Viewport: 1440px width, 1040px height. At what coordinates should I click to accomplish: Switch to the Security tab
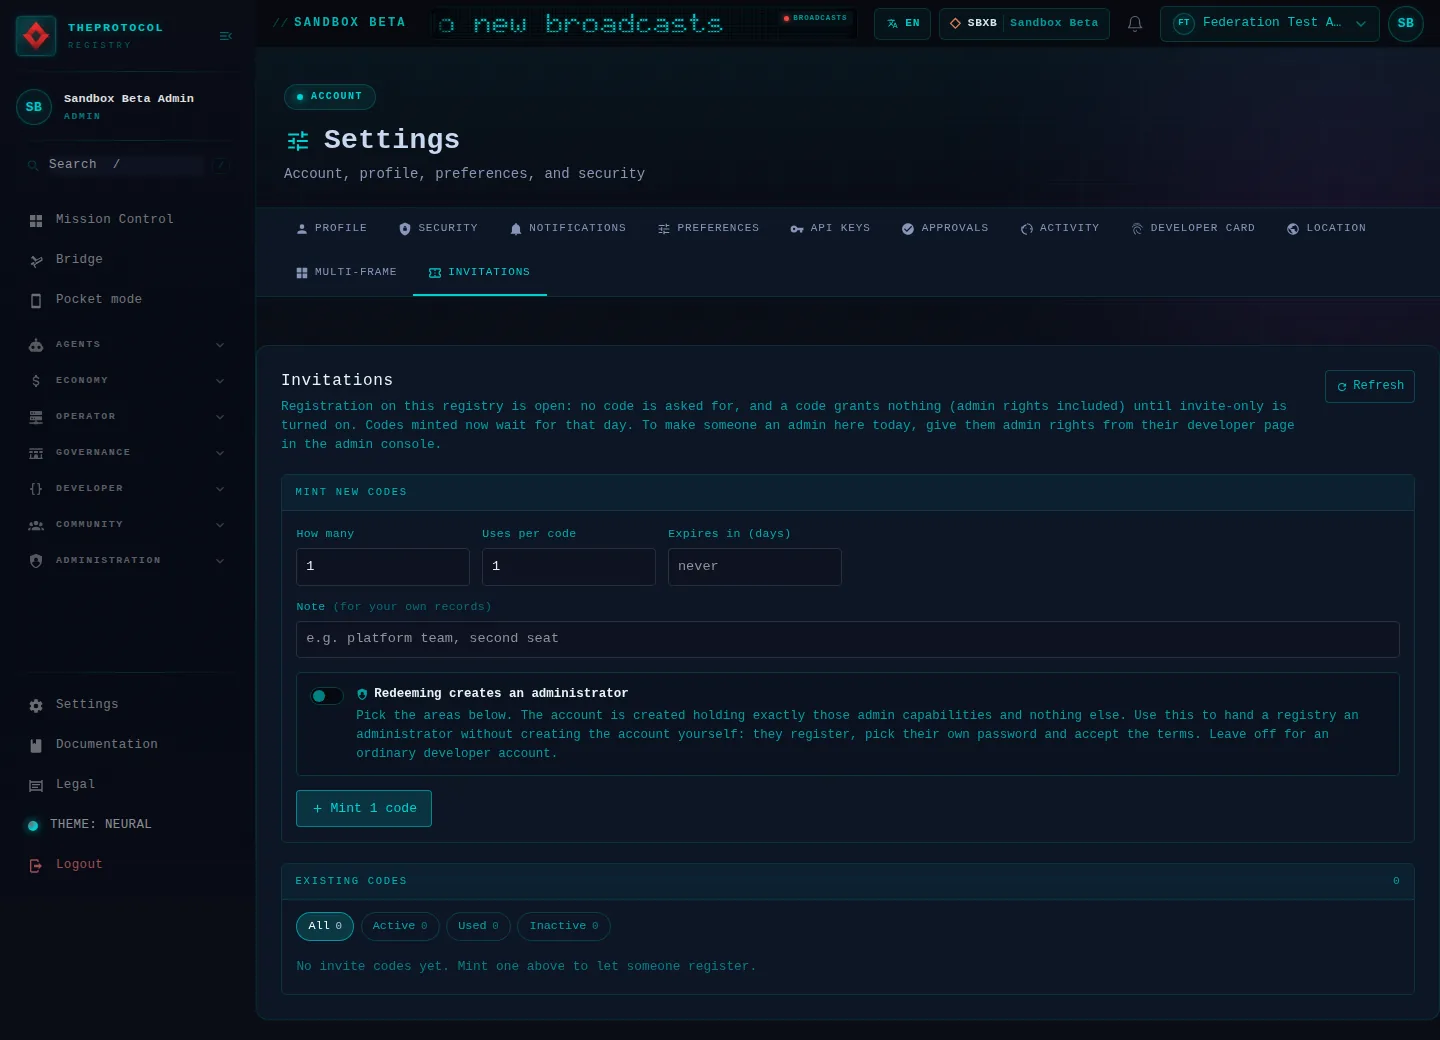pyautogui.click(x=438, y=228)
